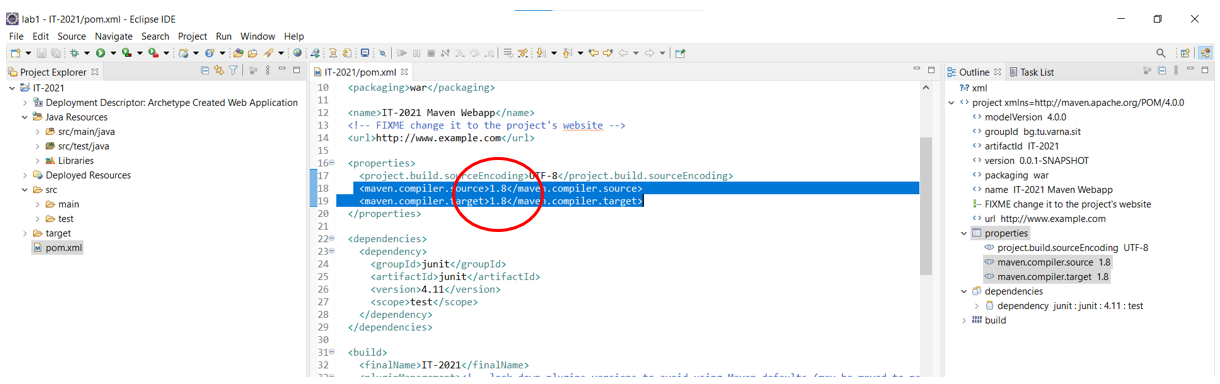Click the website link in the FIXME comment
Image resolution: width=1220 pixels, height=384 pixels.
(x=583, y=126)
